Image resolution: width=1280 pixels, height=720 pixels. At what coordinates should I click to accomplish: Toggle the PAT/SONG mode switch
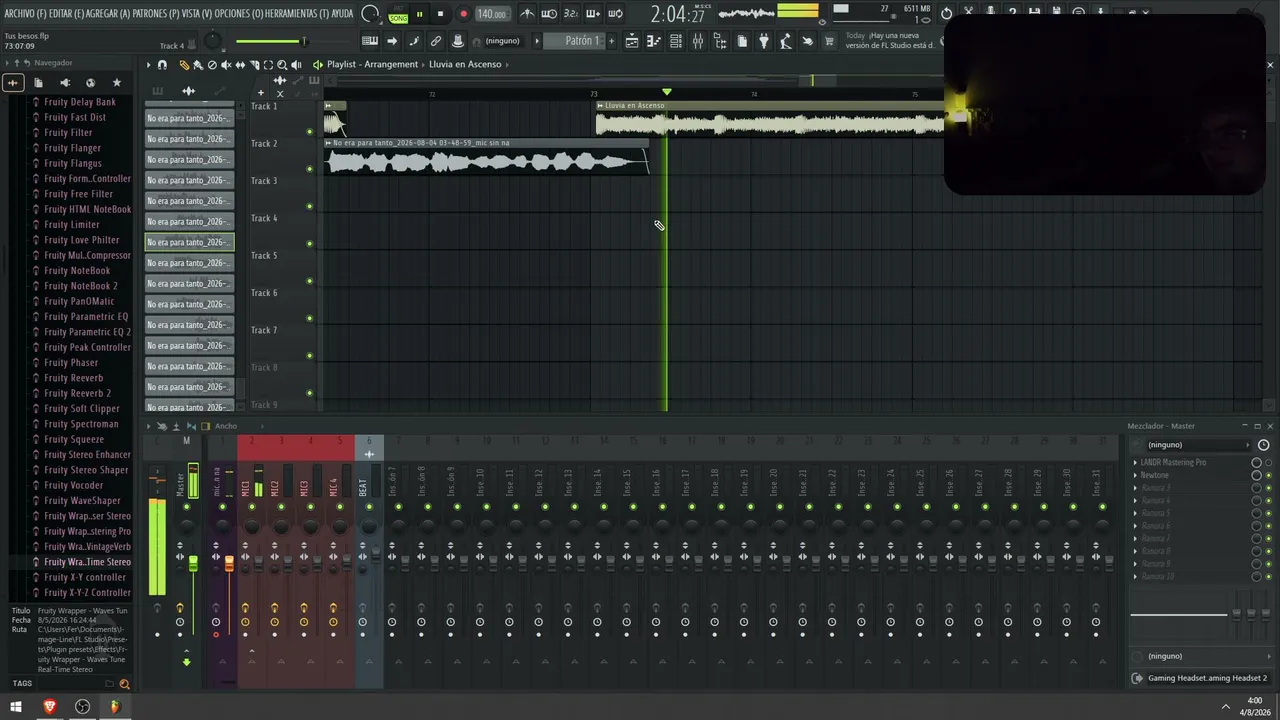tap(398, 14)
